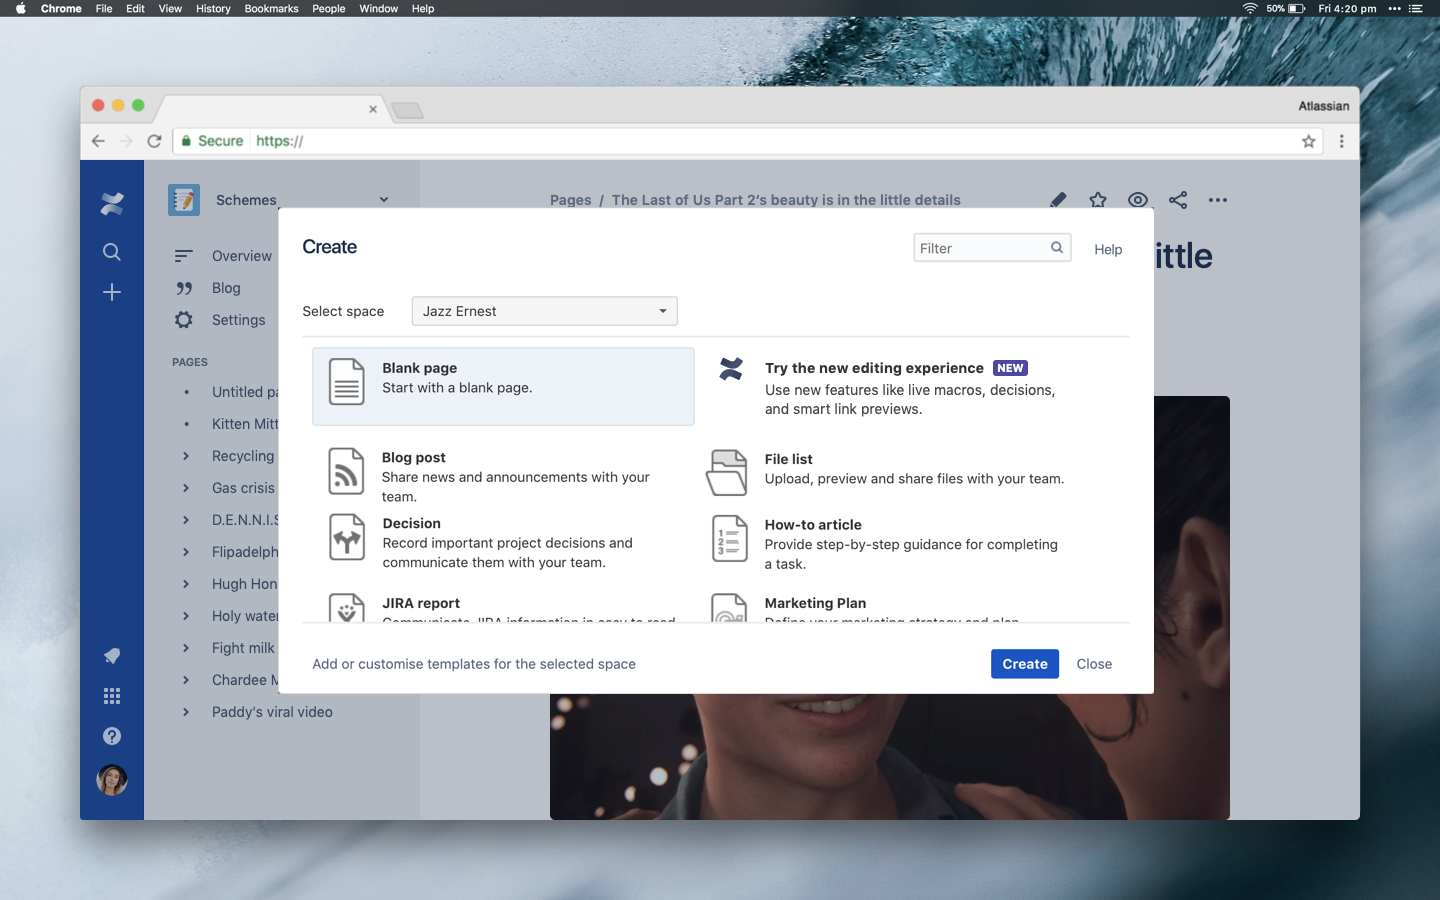Open the help question mark icon
The image size is (1440, 900).
pyautogui.click(x=112, y=736)
